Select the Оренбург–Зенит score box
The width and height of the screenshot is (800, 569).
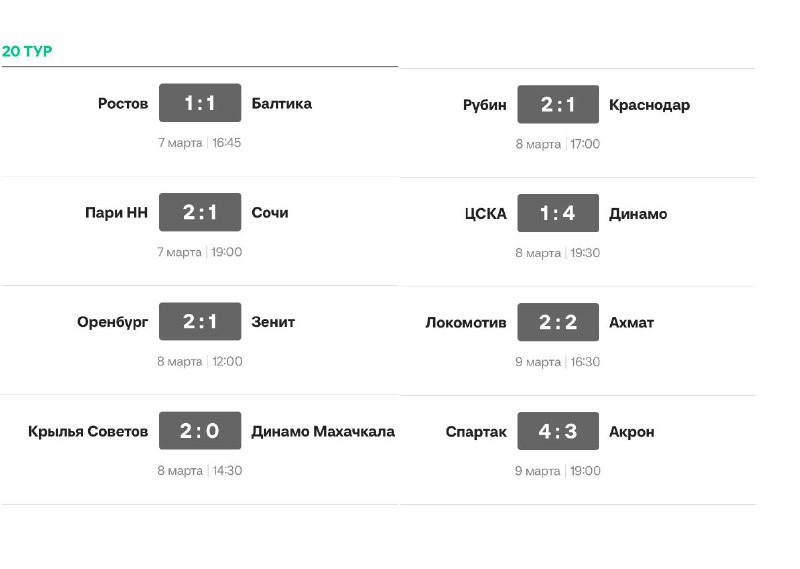(x=200, y=322)
